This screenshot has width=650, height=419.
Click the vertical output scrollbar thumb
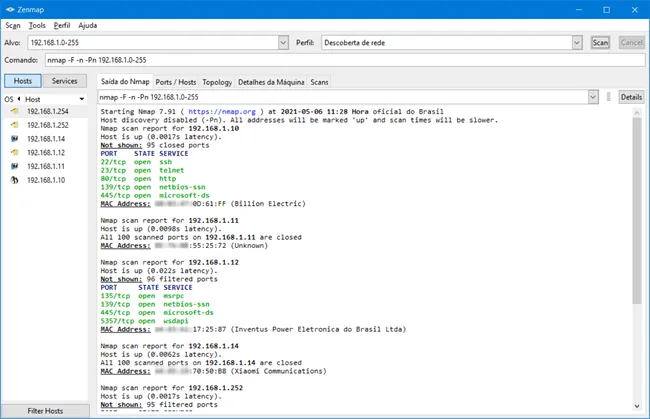coord(637,211)
